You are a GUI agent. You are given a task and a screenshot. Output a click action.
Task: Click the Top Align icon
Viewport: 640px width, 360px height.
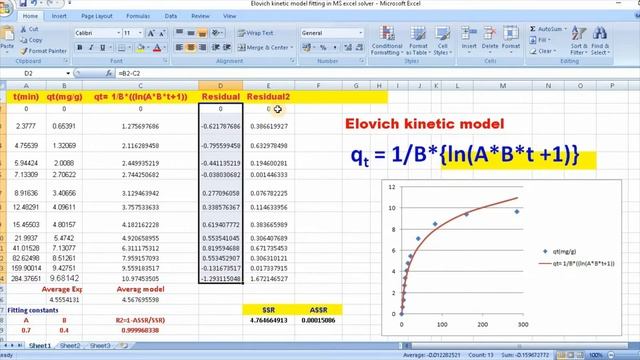tap(179, 33)
